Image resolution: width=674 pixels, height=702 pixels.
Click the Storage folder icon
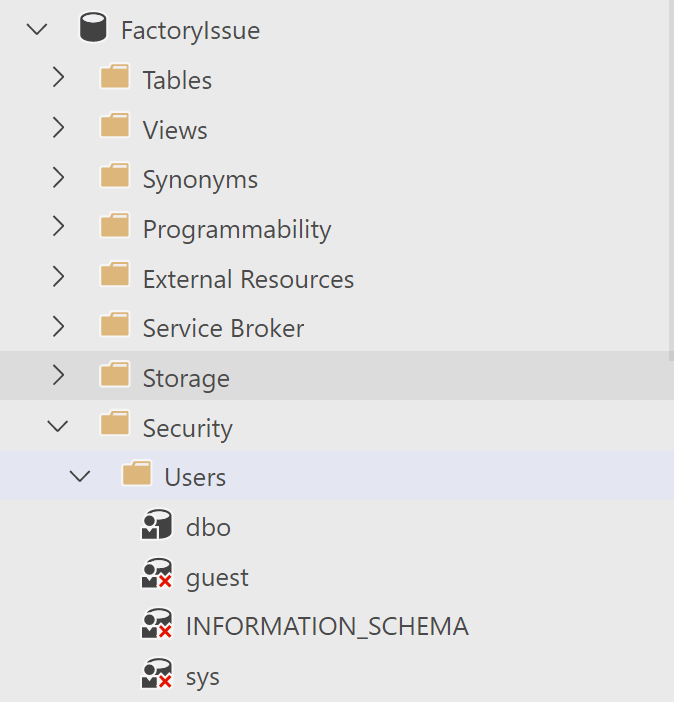coord(115,373)
